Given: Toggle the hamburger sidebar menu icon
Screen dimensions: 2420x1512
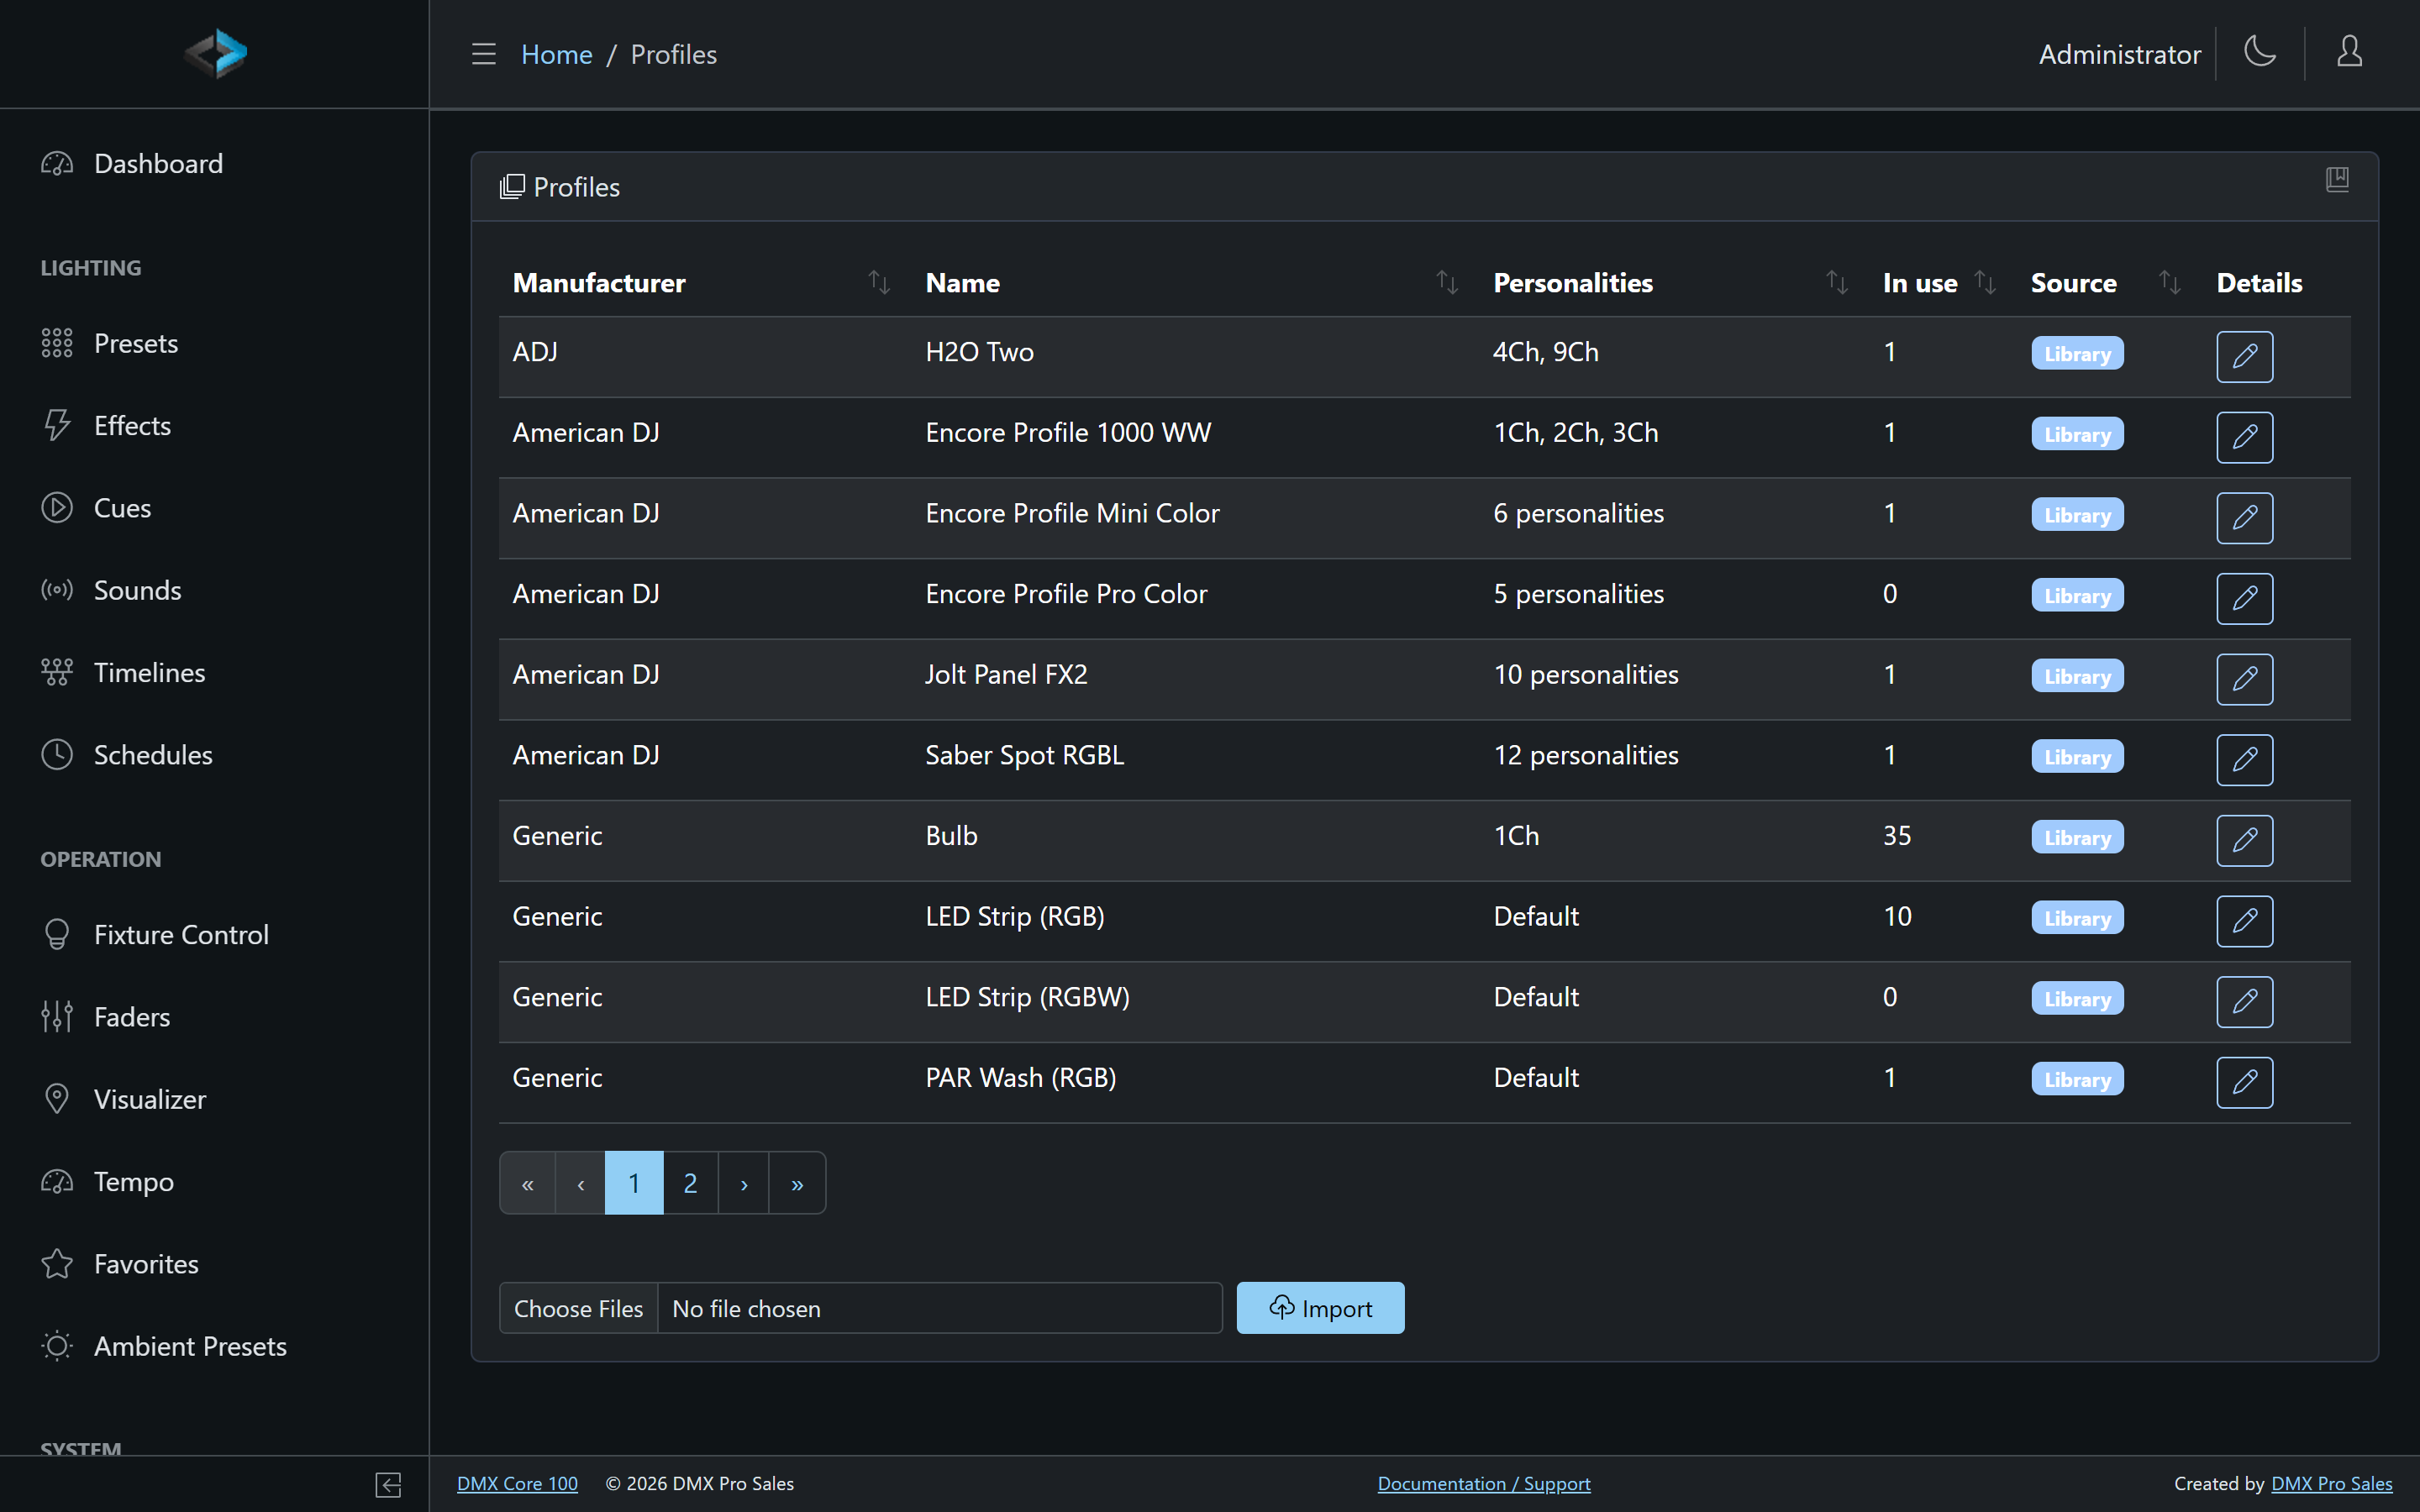Looking at the screenshot, I should (484, 54).
